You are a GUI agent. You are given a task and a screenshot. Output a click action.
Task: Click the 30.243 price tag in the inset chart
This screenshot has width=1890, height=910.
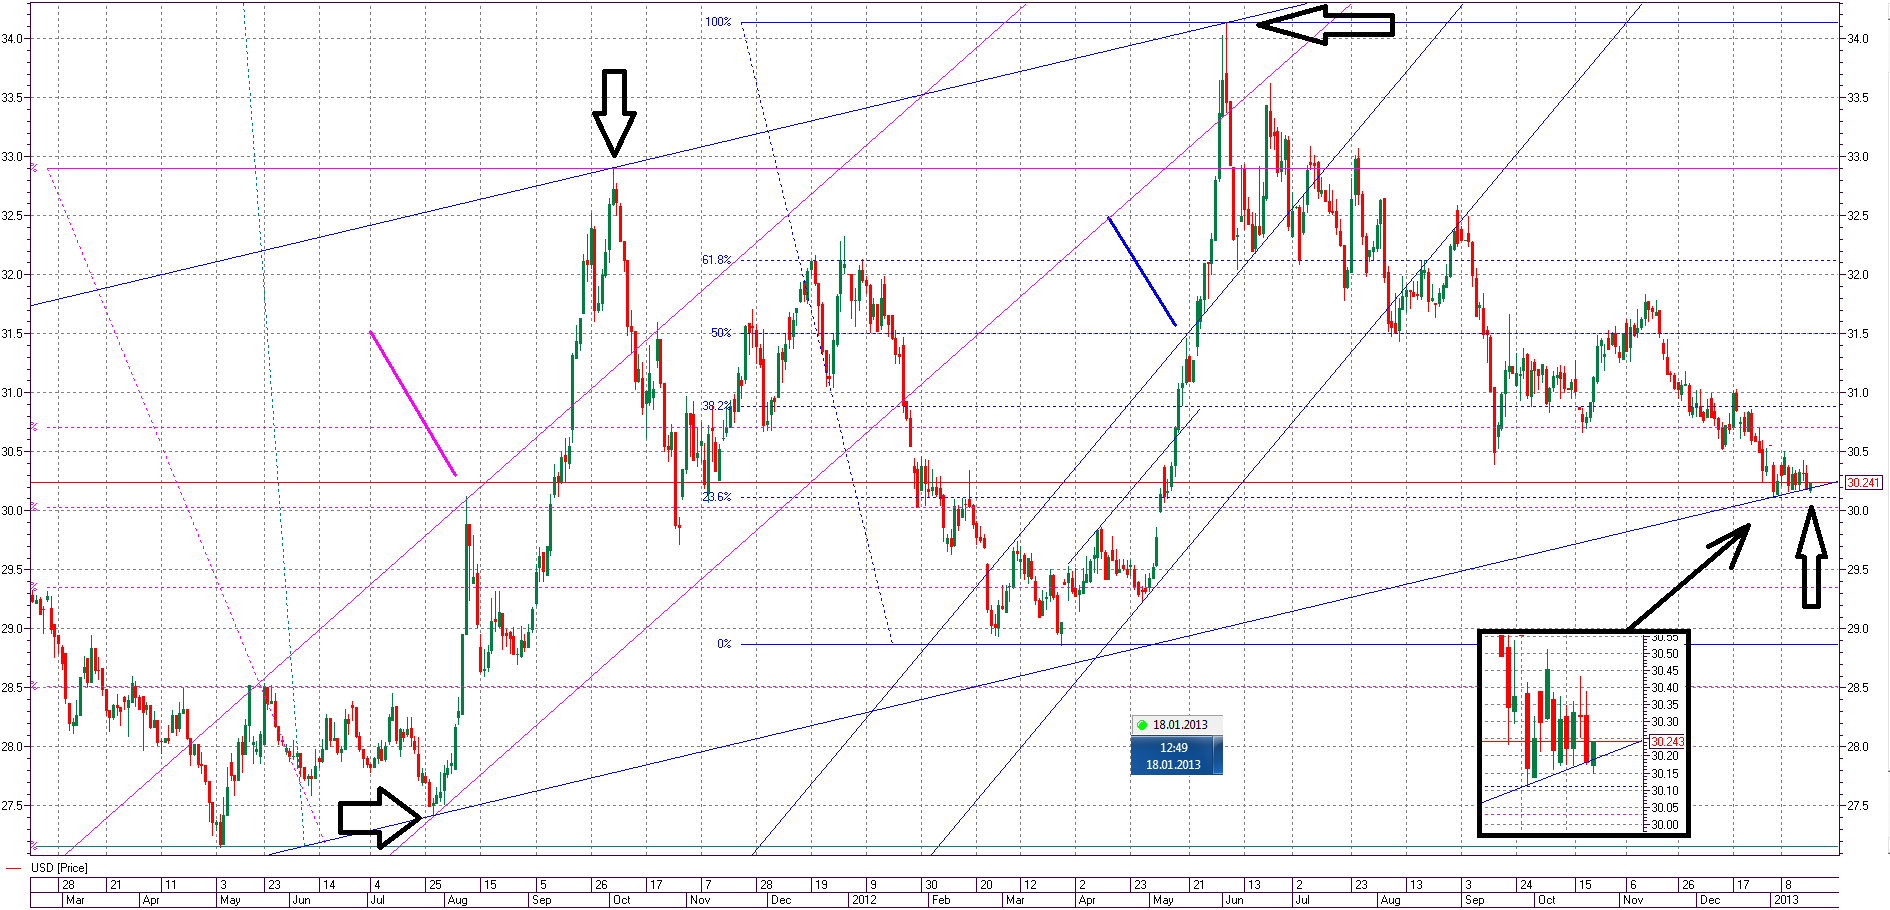coord(1667,742)
